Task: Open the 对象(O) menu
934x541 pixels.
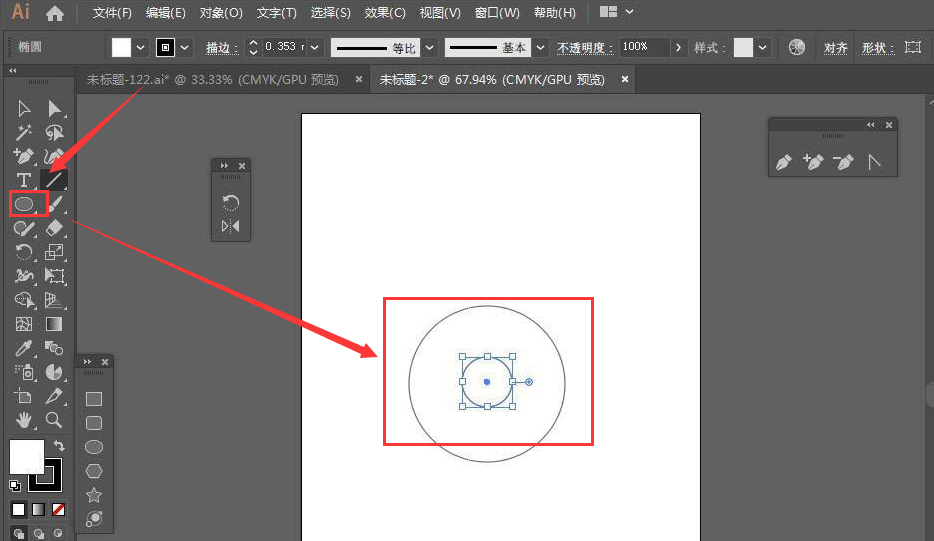Action: coord(221,13)
